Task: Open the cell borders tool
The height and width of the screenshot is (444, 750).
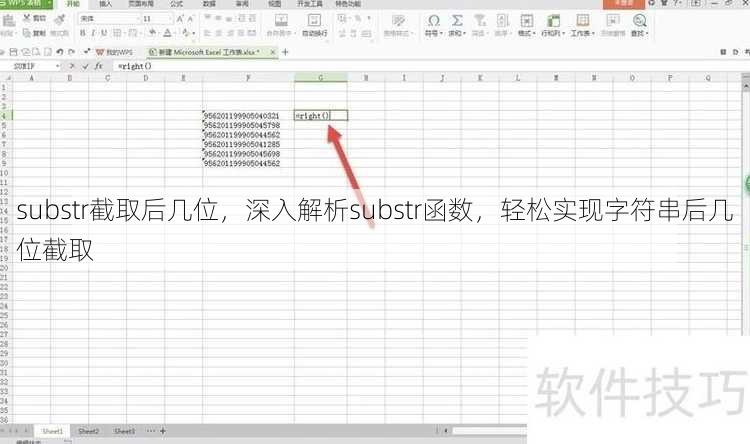Action: [117, 33]
